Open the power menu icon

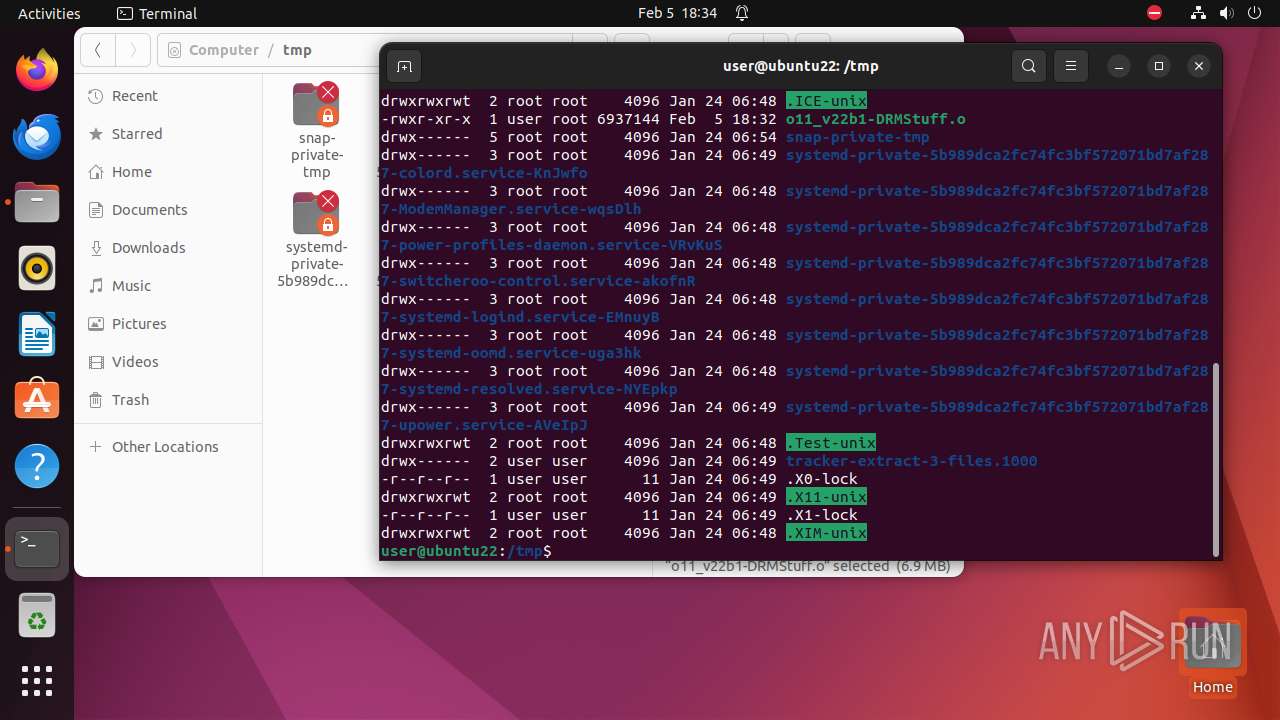pyautogui.click(x=1253, y=13)
